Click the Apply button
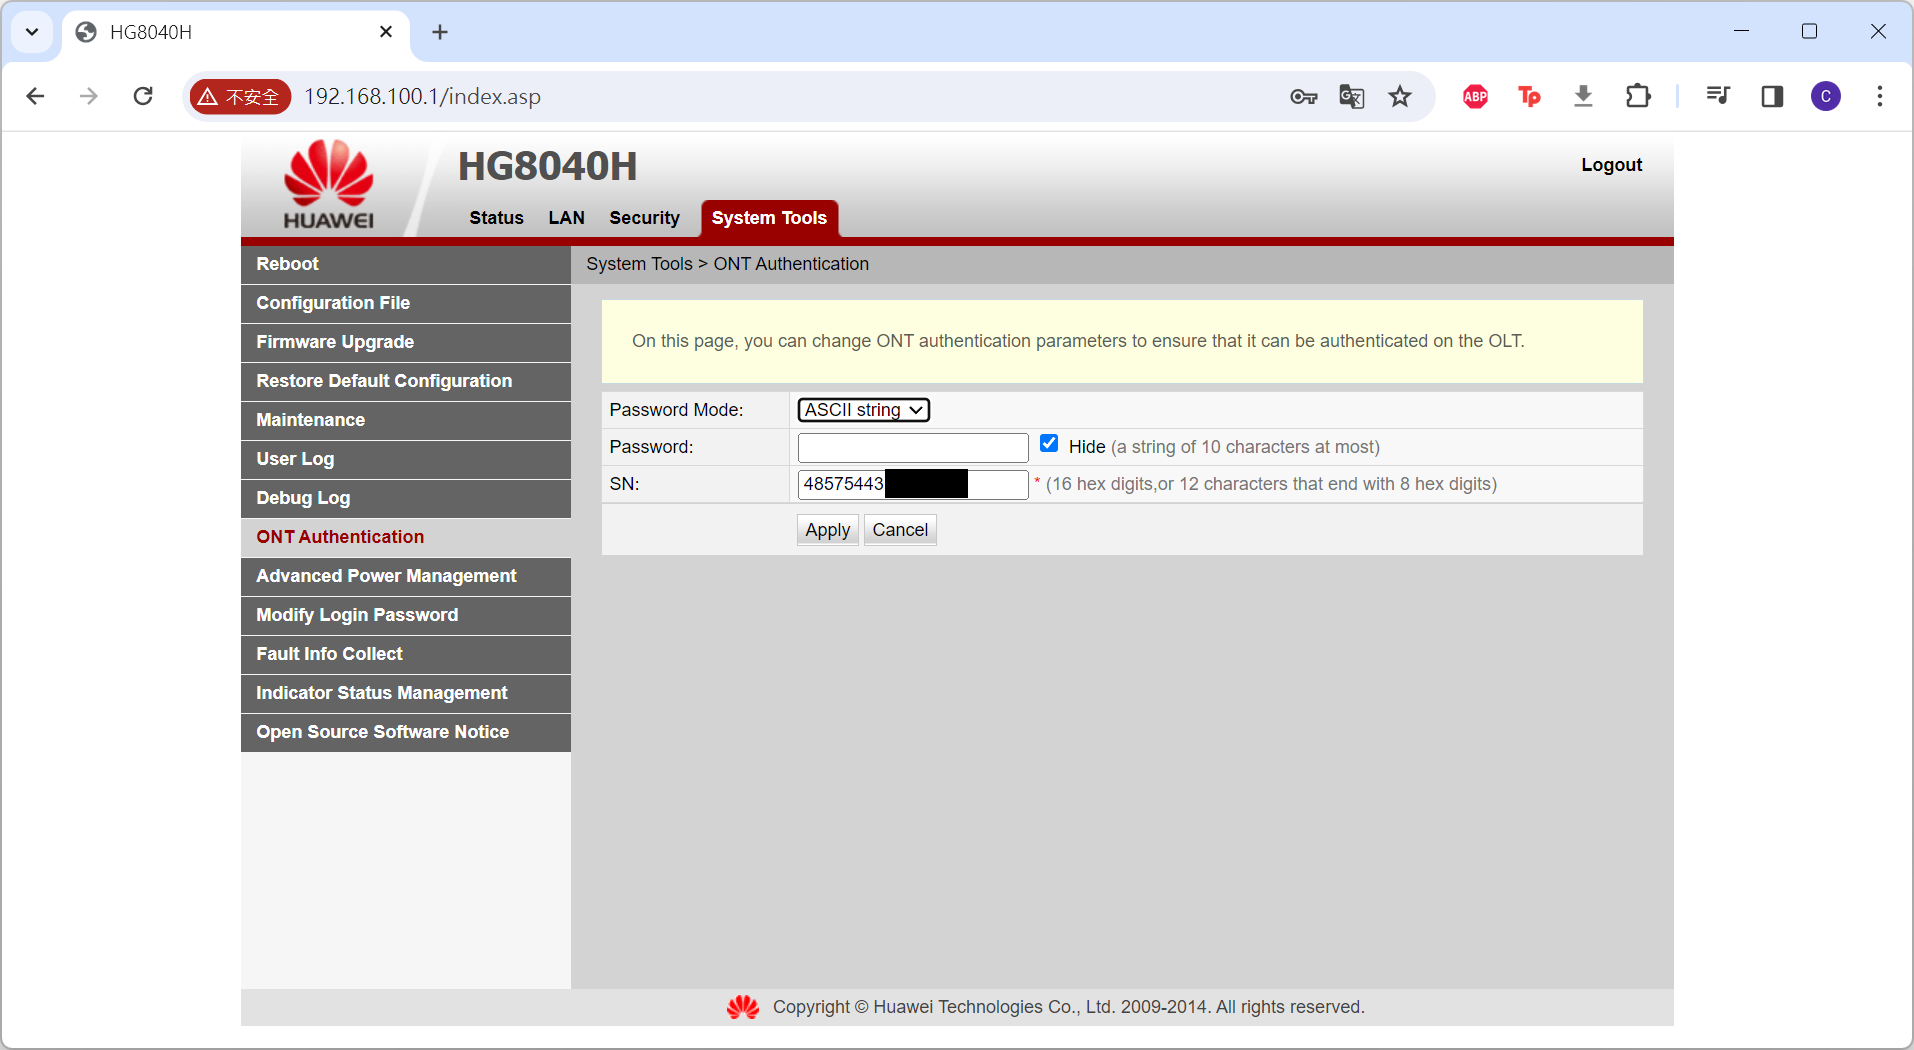 point(828,530)
